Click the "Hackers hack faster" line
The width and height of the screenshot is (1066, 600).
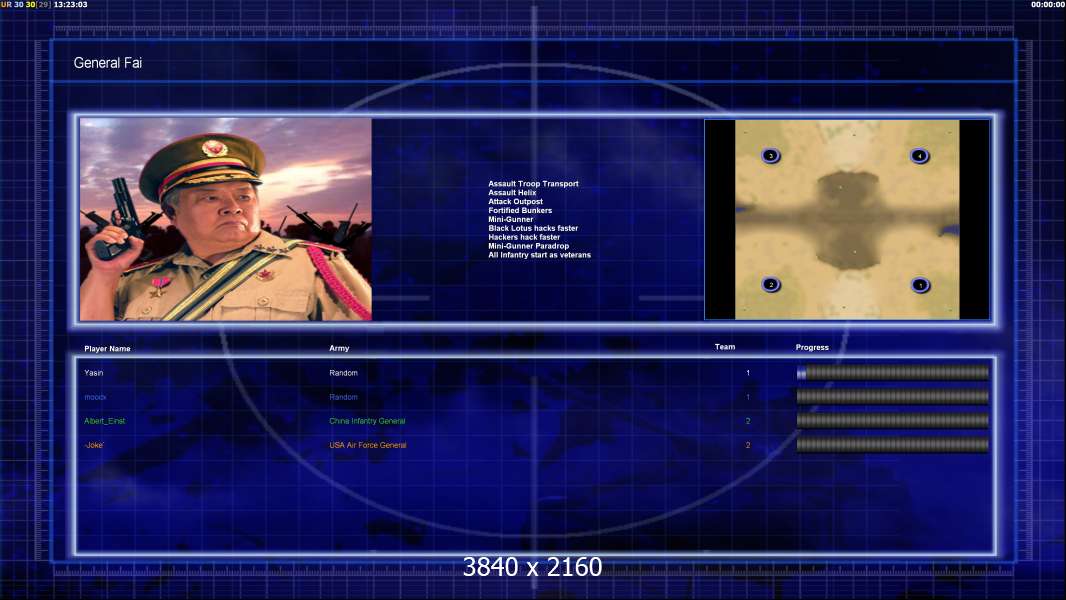tap(524, 236)
